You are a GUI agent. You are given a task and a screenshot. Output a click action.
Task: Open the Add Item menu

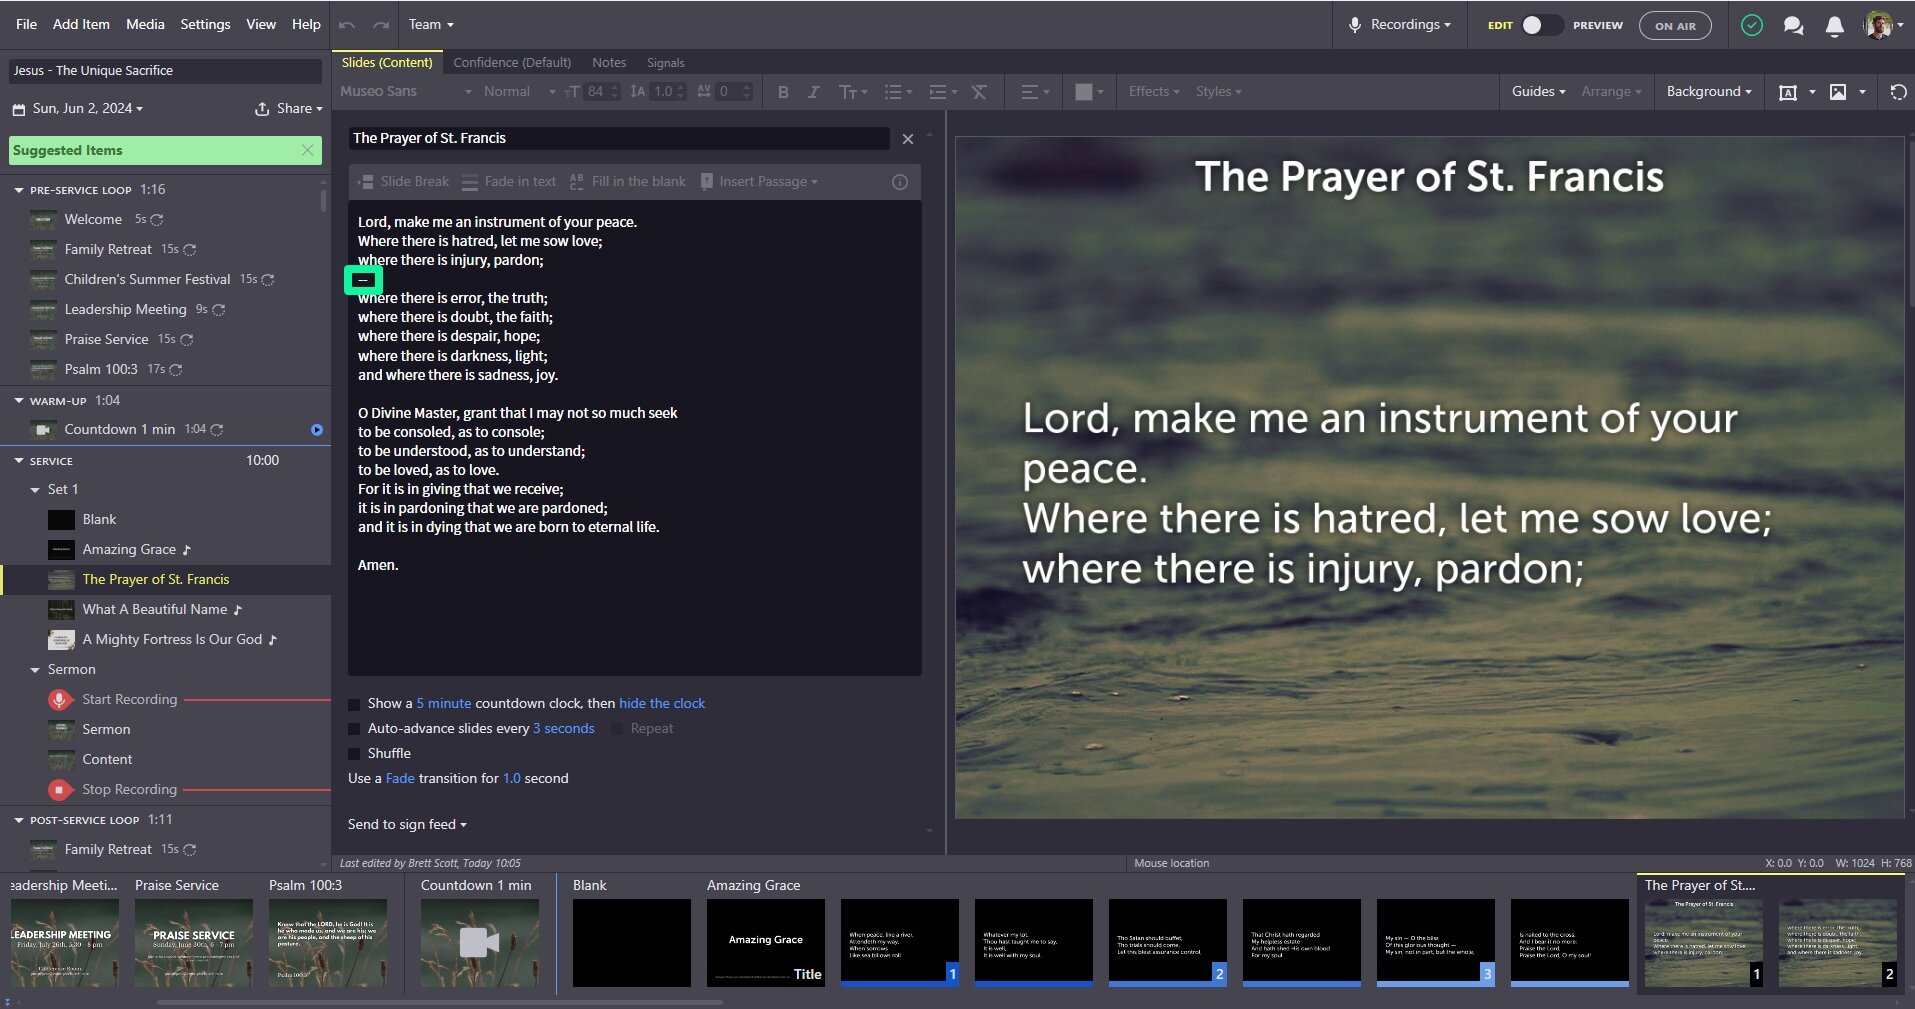81,25
